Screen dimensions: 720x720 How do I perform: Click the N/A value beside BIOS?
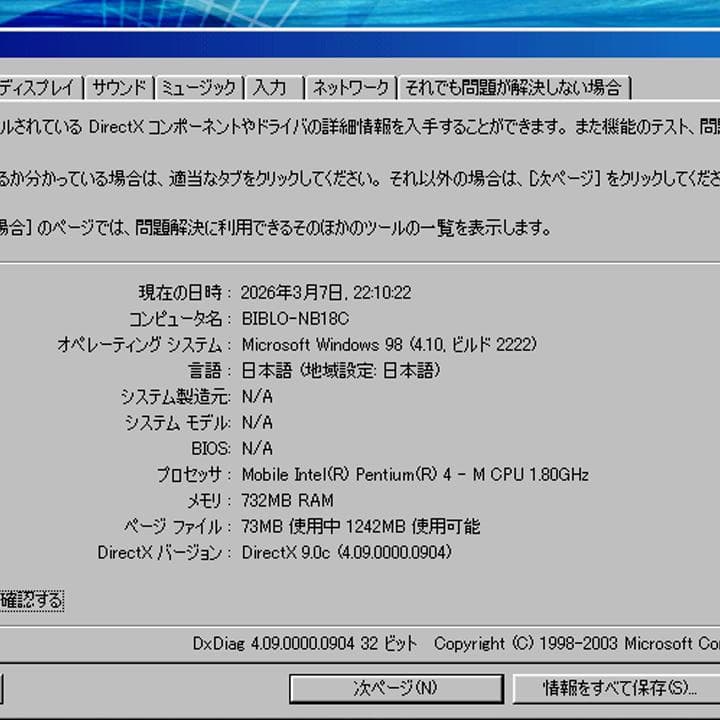[257, 449]
